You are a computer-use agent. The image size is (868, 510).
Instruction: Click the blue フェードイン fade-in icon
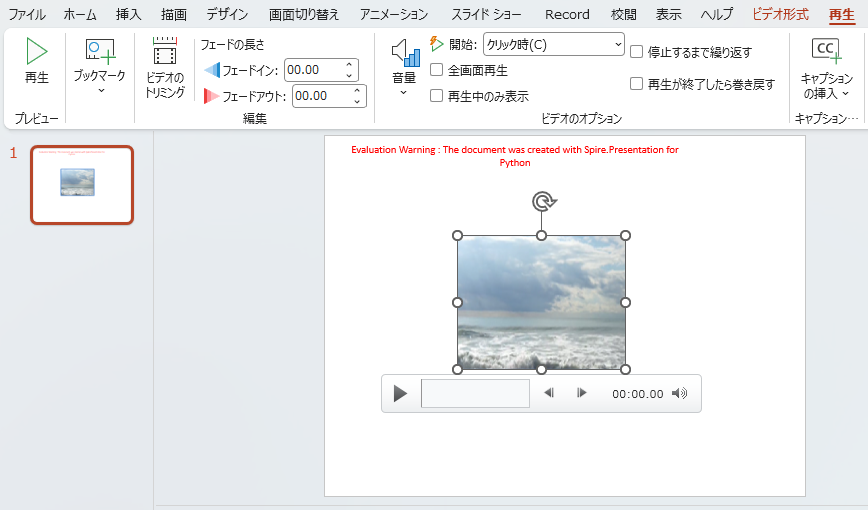point(212,70)
